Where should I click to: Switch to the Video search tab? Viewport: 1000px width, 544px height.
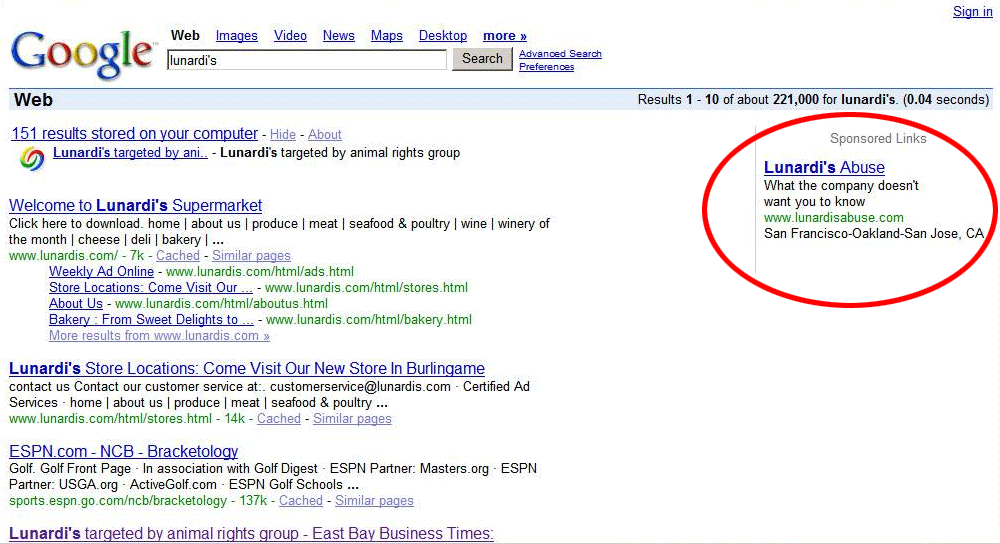(290, 36)
